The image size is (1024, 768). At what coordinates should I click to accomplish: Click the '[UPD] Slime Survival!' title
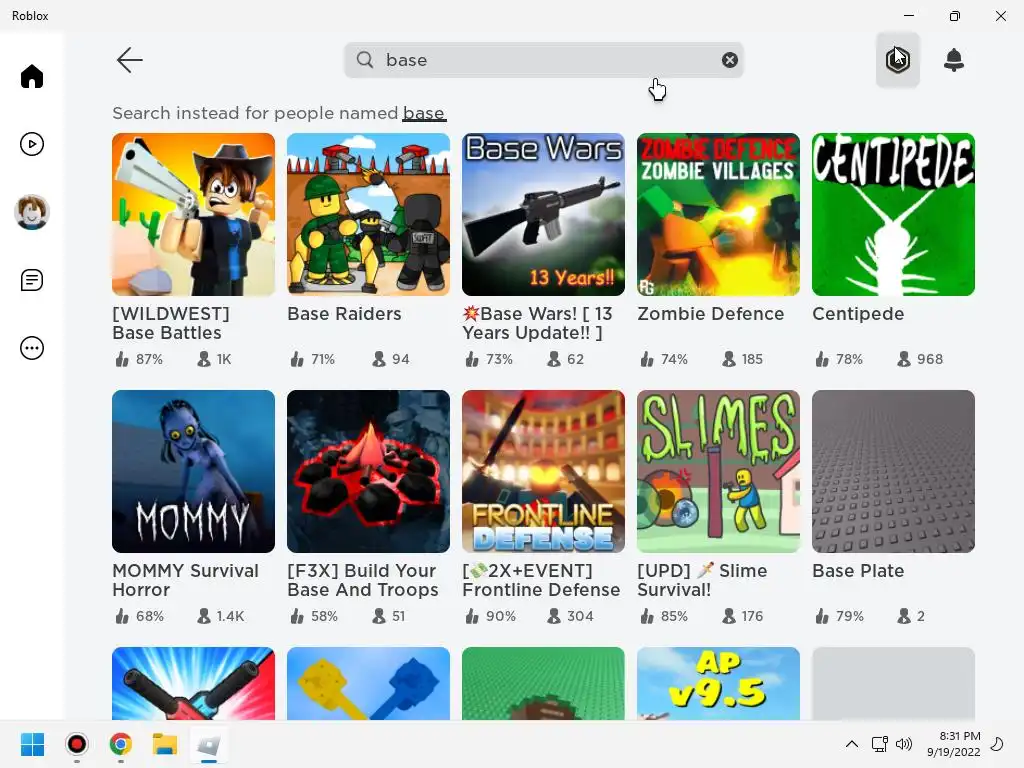coord(702,580)
